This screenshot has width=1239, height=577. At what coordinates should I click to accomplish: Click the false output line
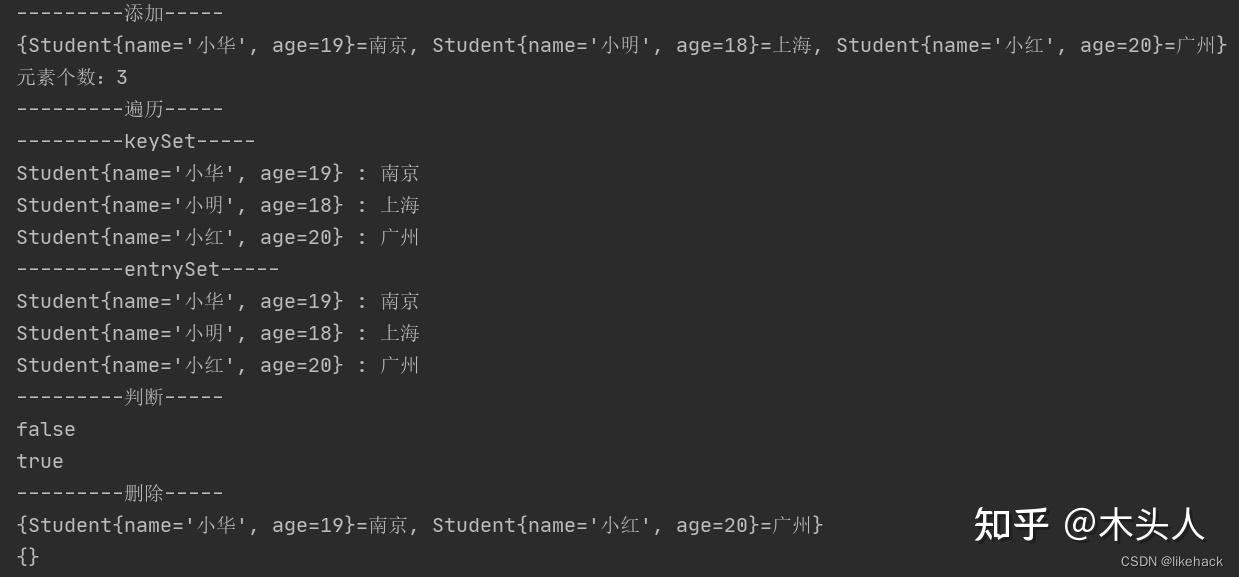[x=46, y=429]
